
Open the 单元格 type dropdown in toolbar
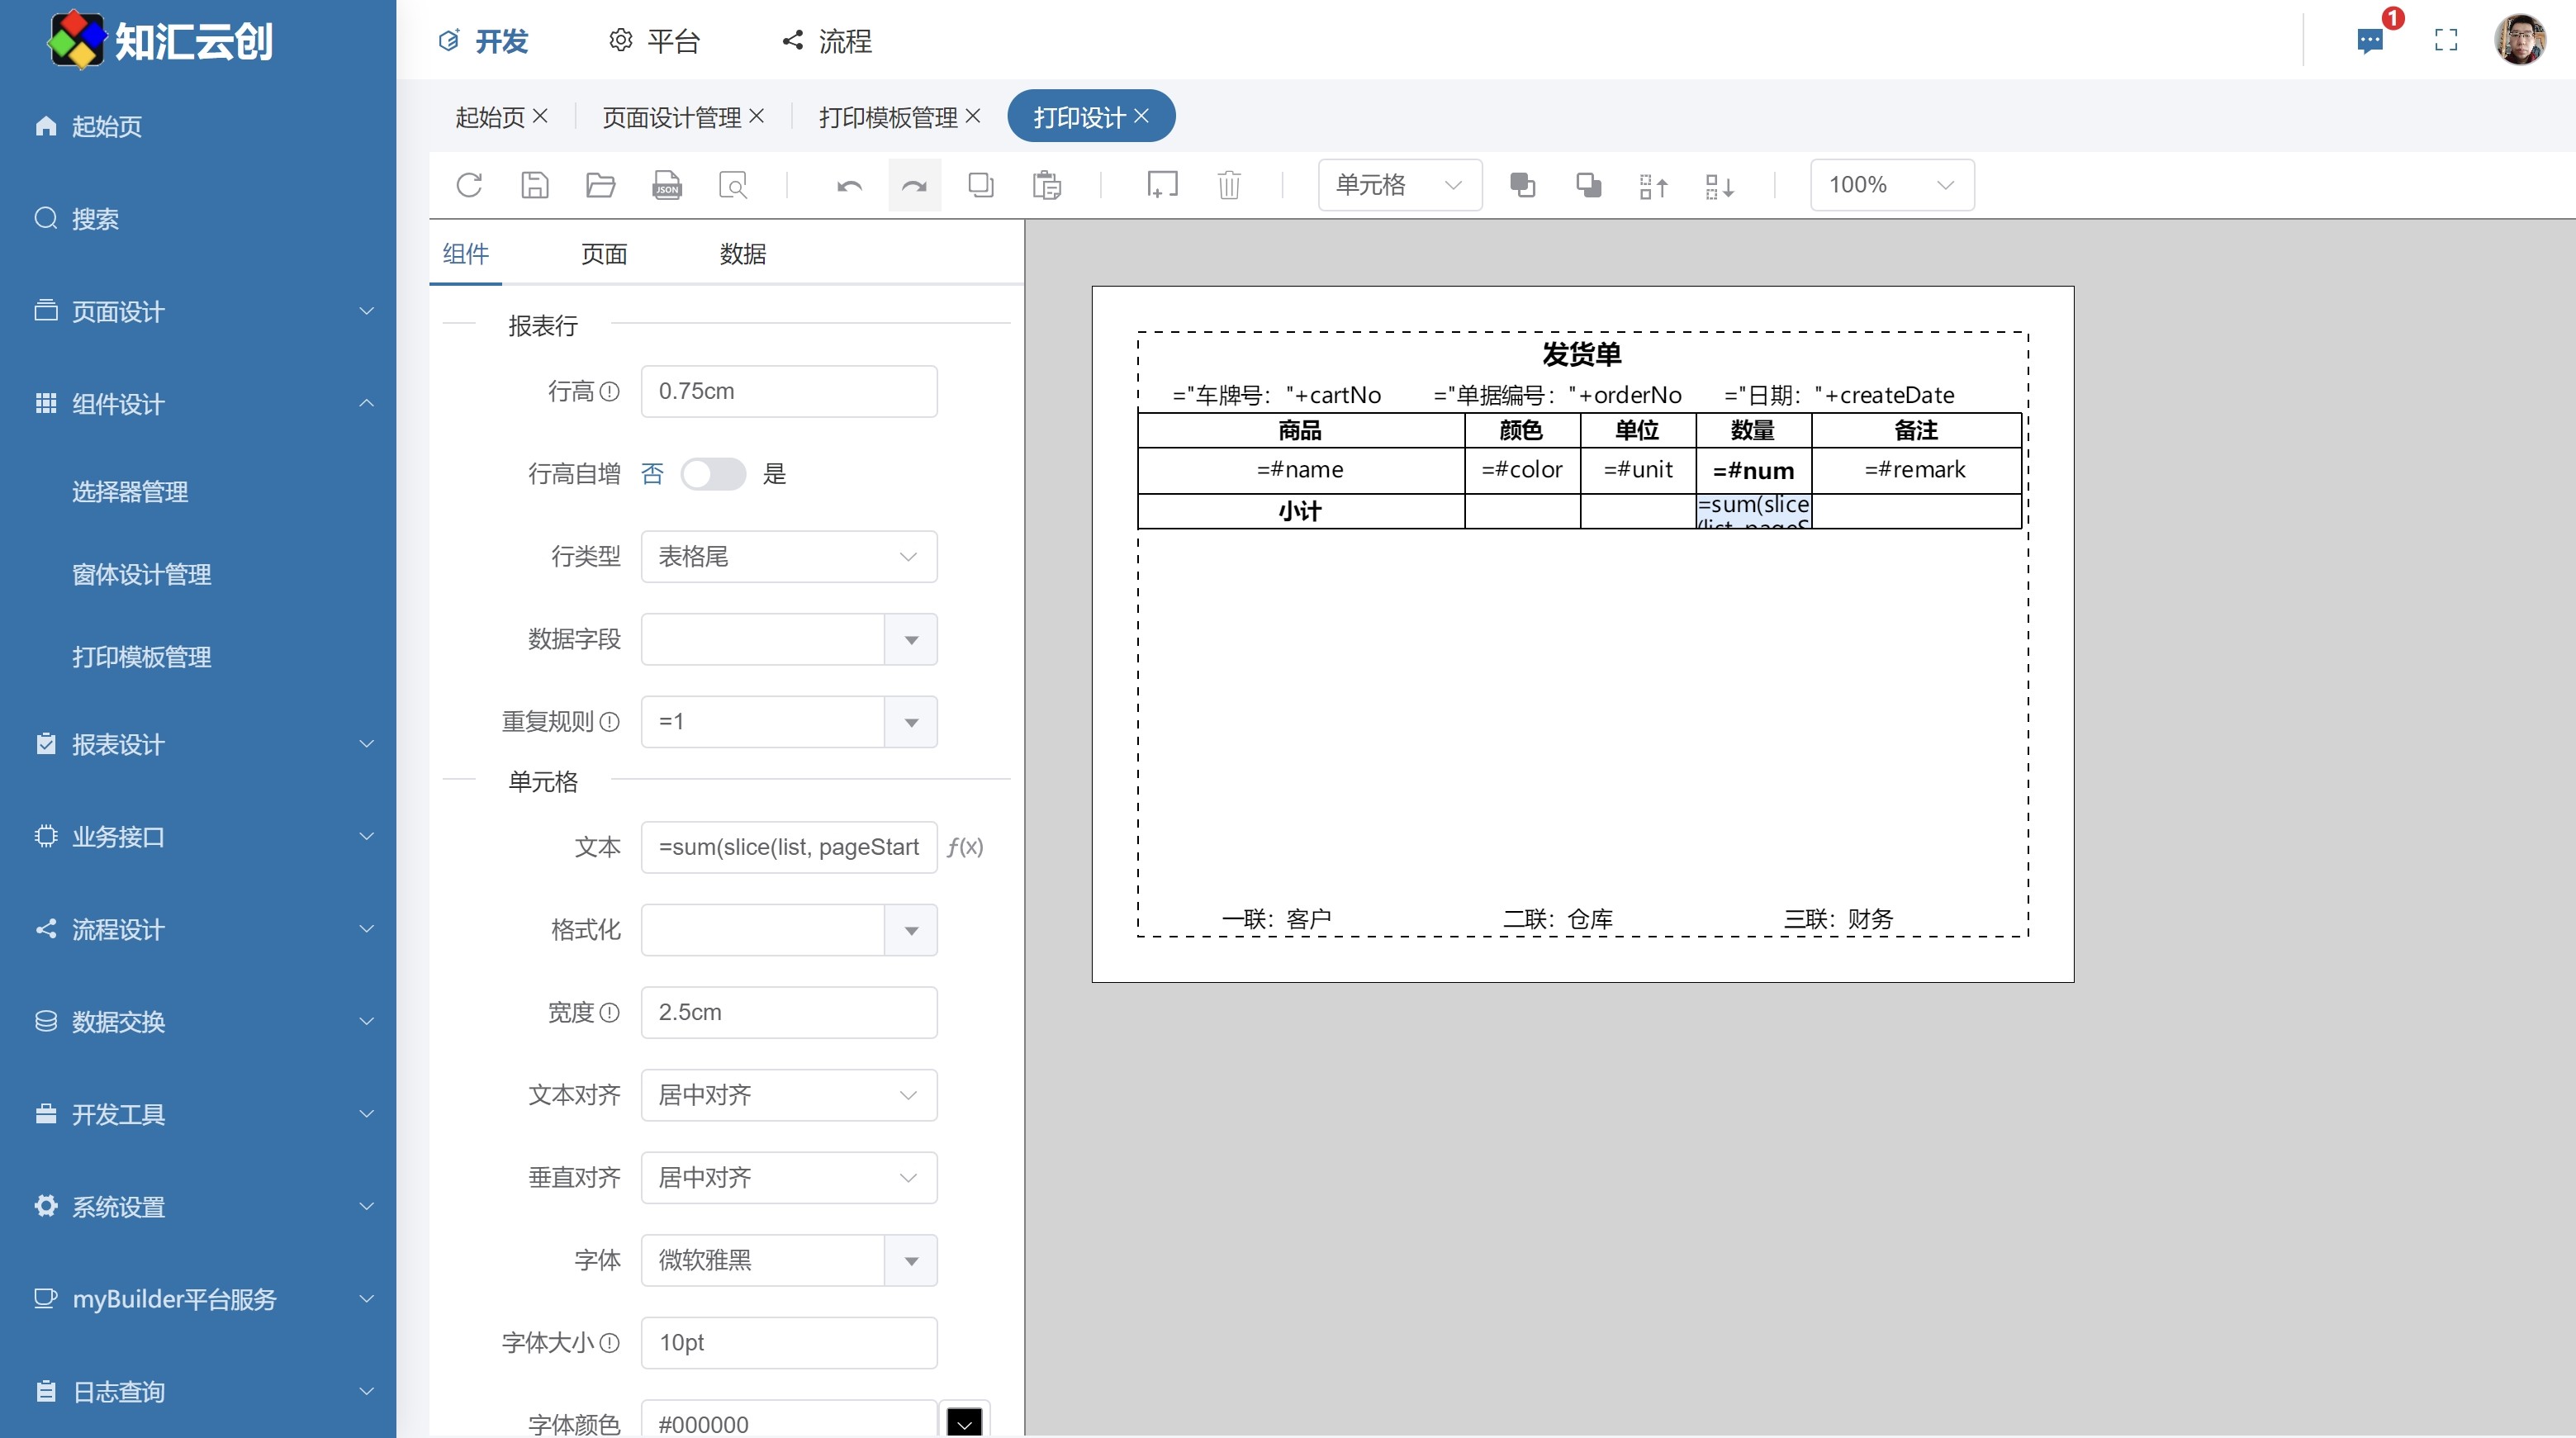pos(1399,185)
